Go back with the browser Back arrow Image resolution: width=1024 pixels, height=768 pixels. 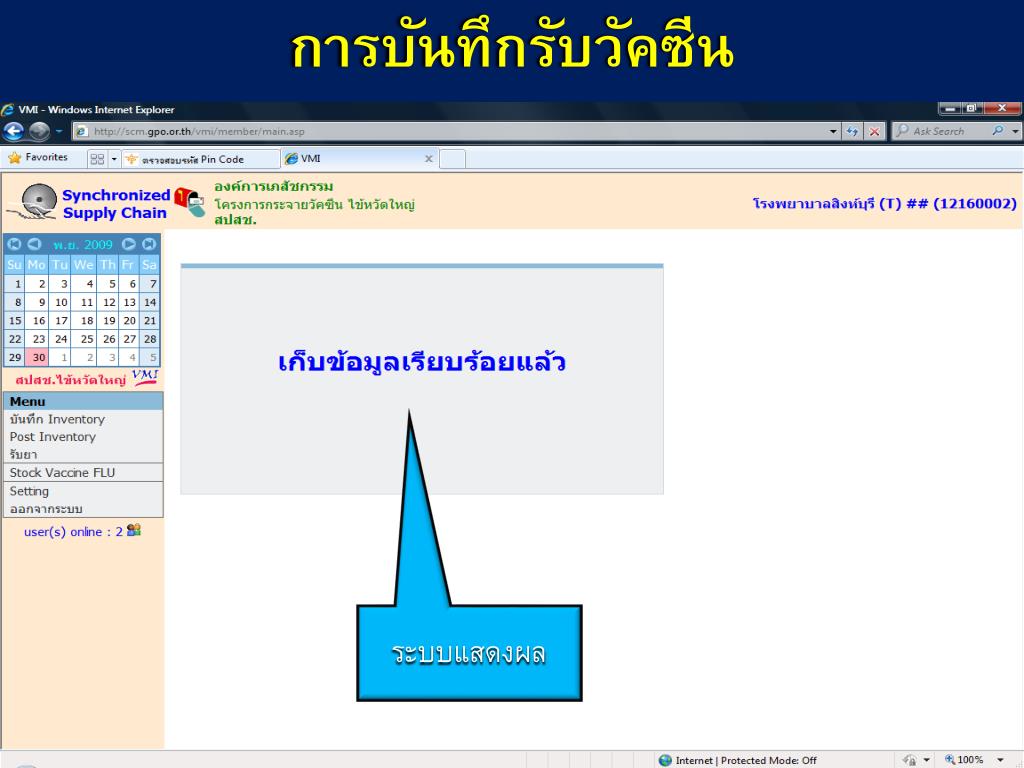(13, 131)
